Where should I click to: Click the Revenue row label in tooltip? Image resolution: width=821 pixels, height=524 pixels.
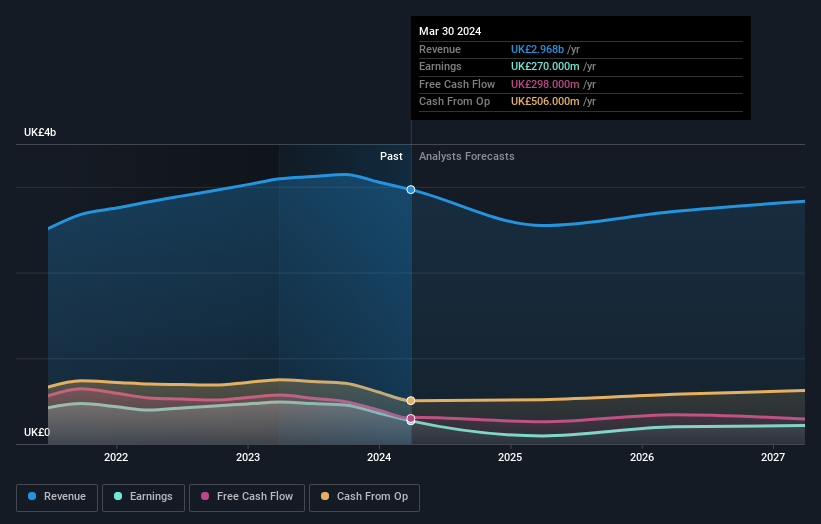pos(440,49)
